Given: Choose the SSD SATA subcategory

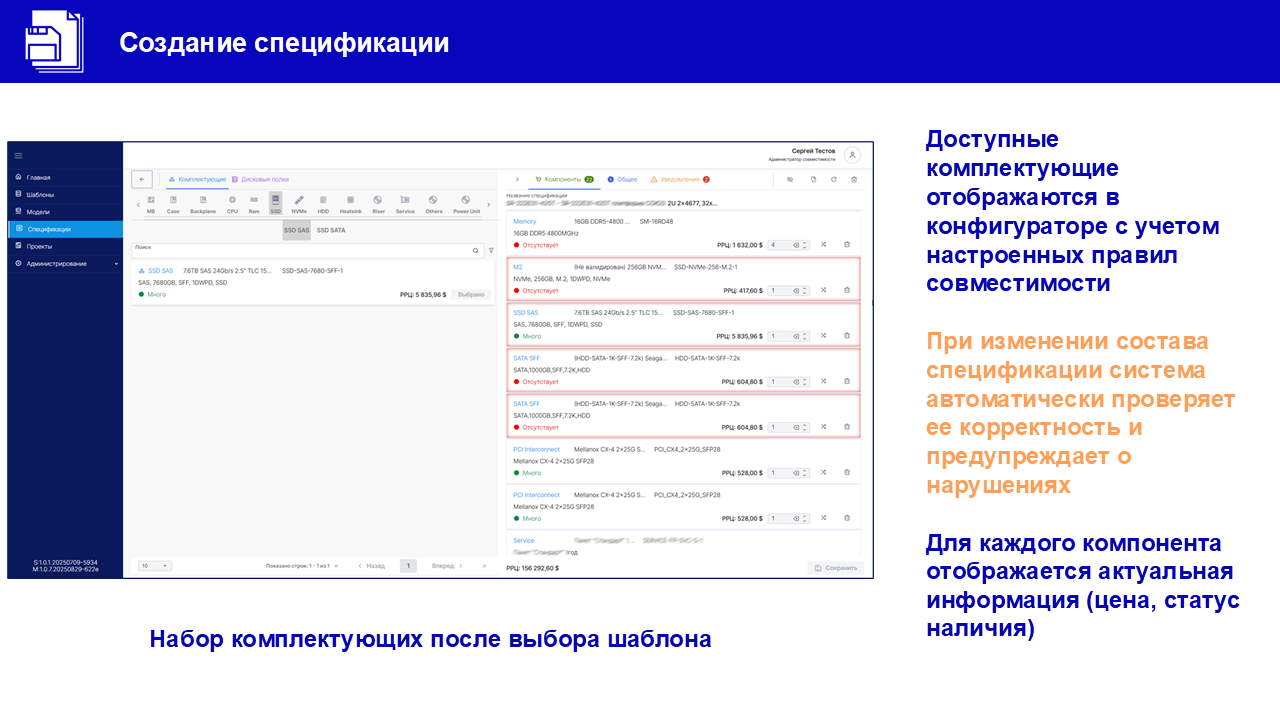Looking at the screenshot, I should click(x=331, y=230).
